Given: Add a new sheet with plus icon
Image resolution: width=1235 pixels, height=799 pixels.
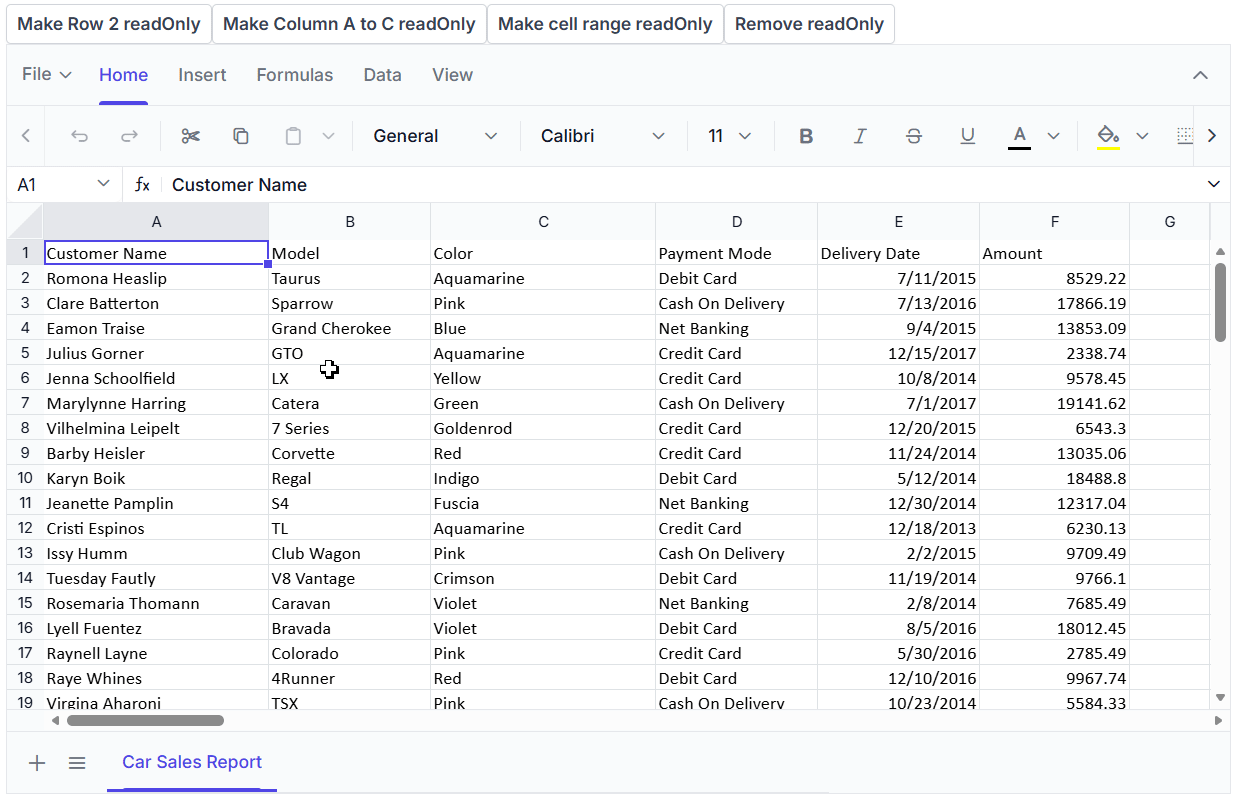Looking at the screenshot, I should [x=37, y=763].
